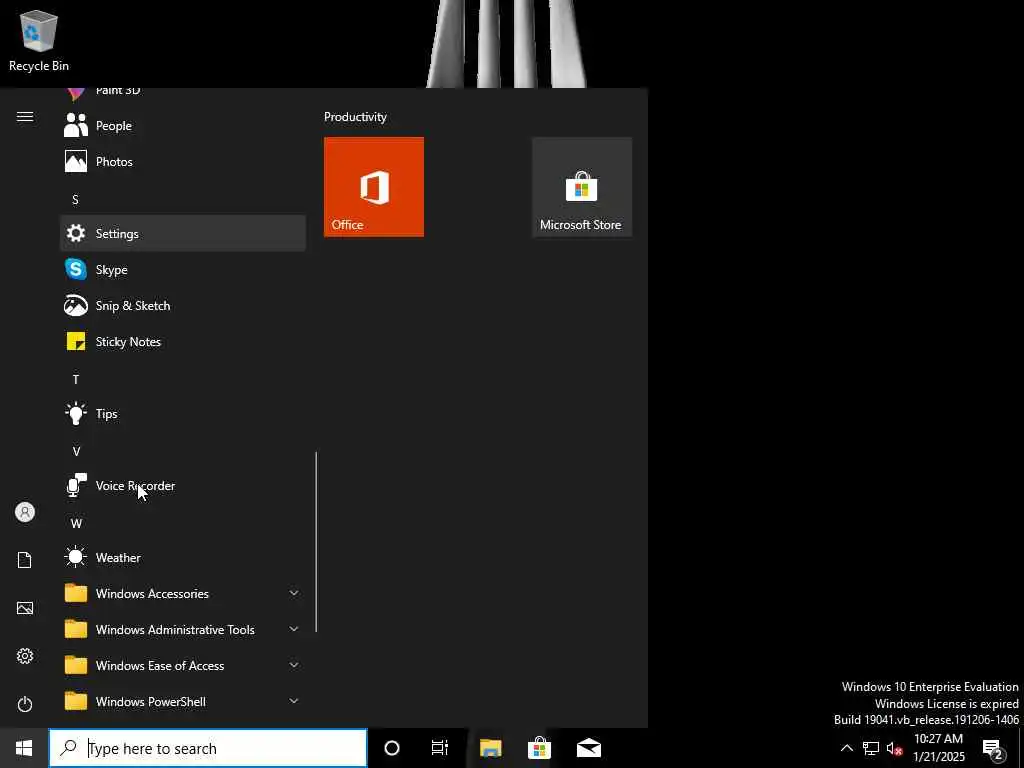
Task: Open the Recycle Bin desktop icon
Action: click(x=39, y=40)
